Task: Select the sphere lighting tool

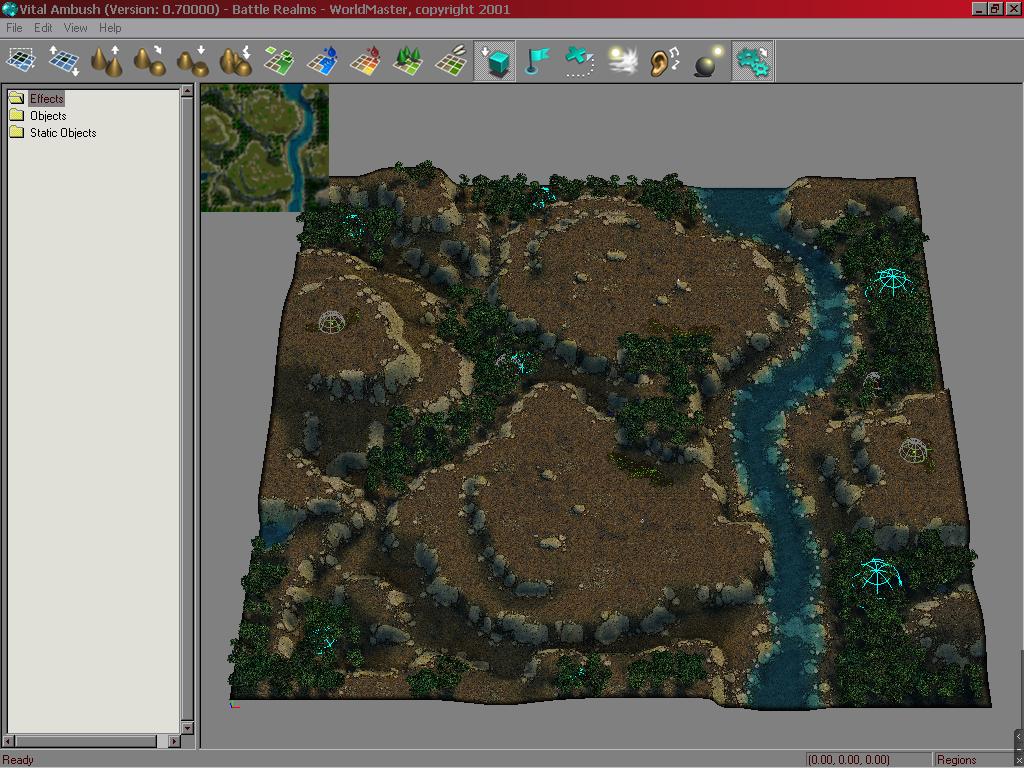Action: pyautogui.click(x=709, y=61)
